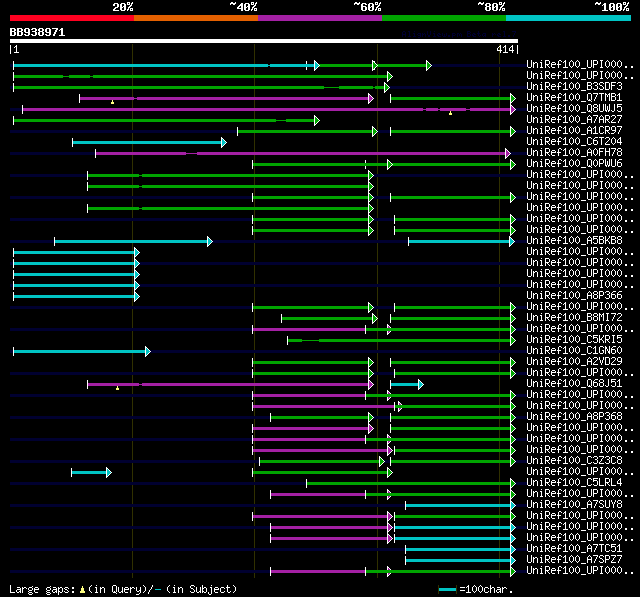Click the query start position label 1
The width and height of the screenshot is (640, 597).
click(x=16, y=49)
